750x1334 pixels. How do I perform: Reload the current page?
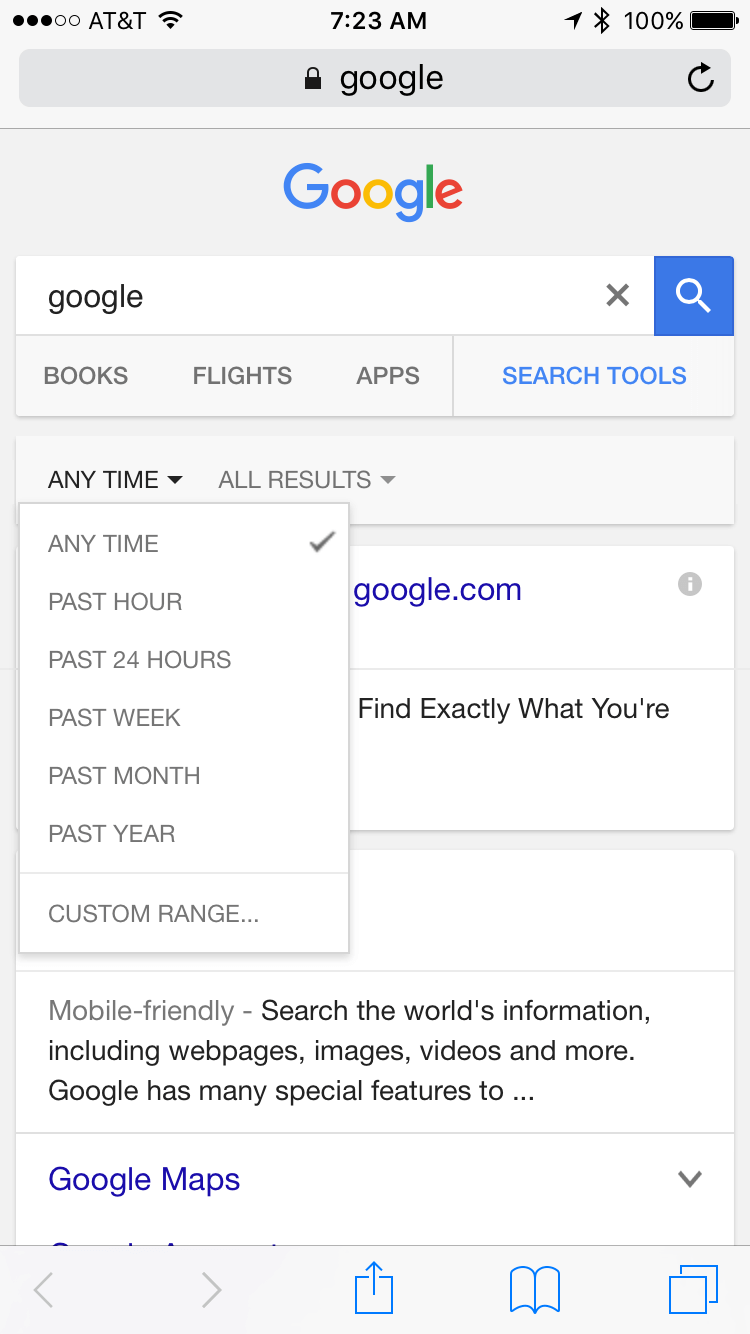click(x=701, y=77)
